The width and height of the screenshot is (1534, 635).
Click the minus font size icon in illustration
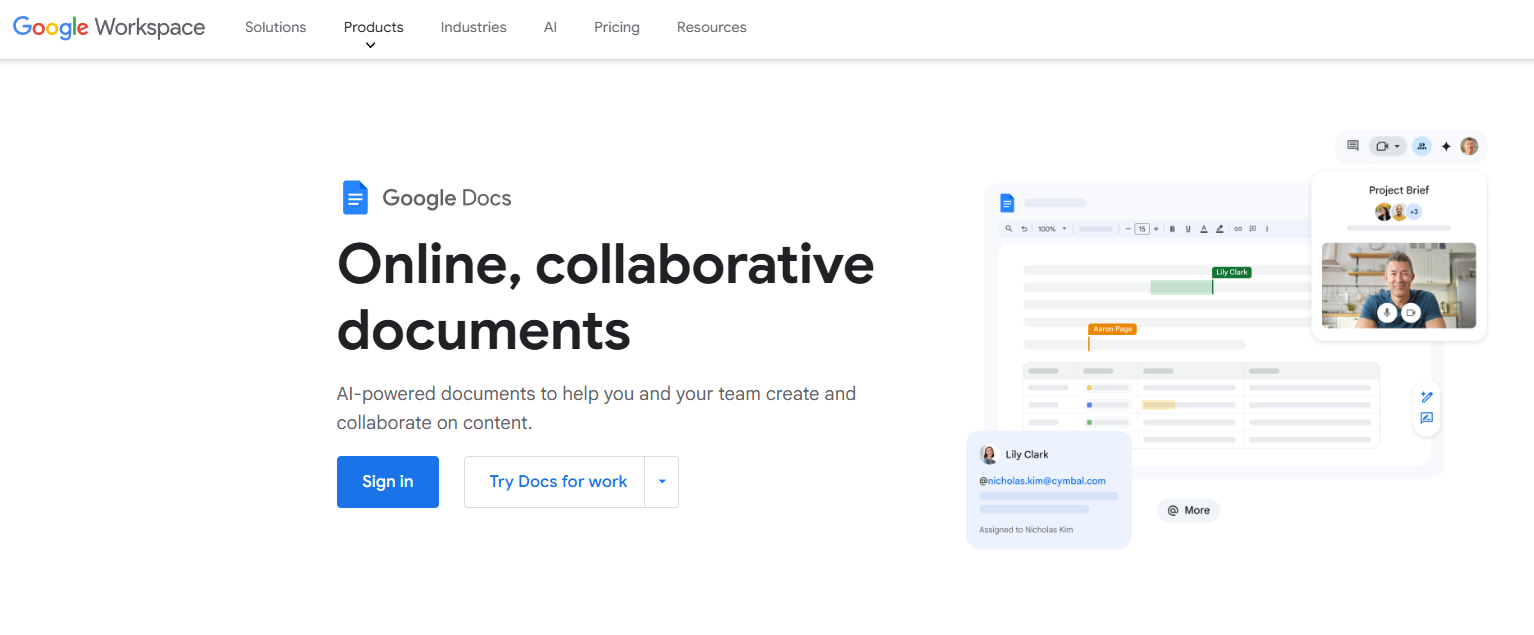pyautogui.click(x=1128, y=229)
